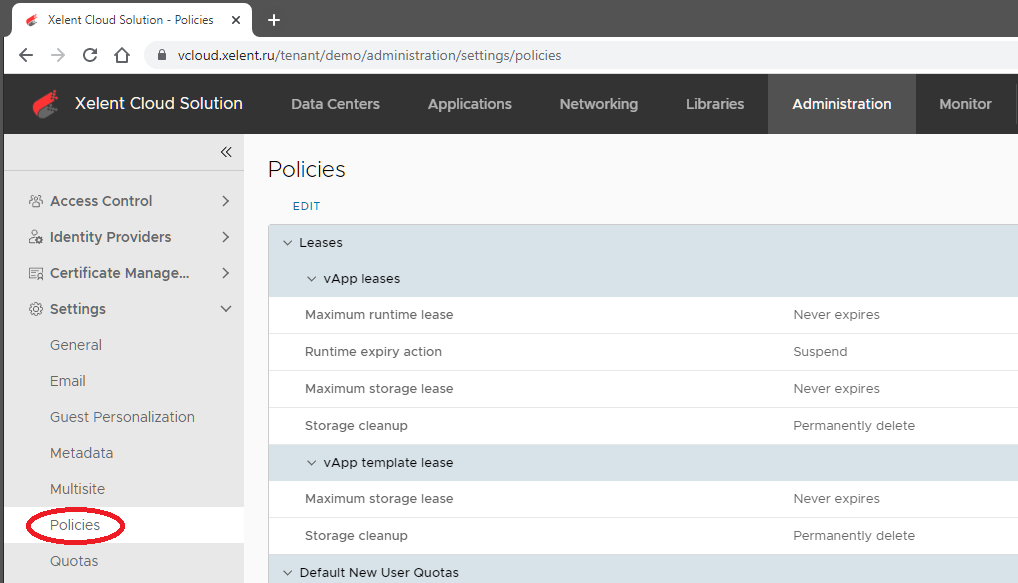Click the Settings label in sidebar
The width and height of the screenshot is (1018, 583).
(x=78, y=309)
